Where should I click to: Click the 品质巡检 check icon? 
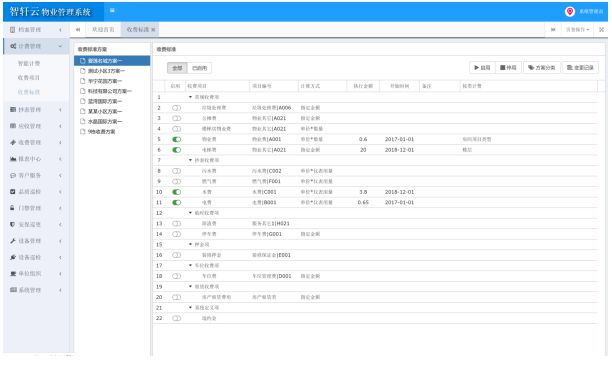click(x=12, y=192)
